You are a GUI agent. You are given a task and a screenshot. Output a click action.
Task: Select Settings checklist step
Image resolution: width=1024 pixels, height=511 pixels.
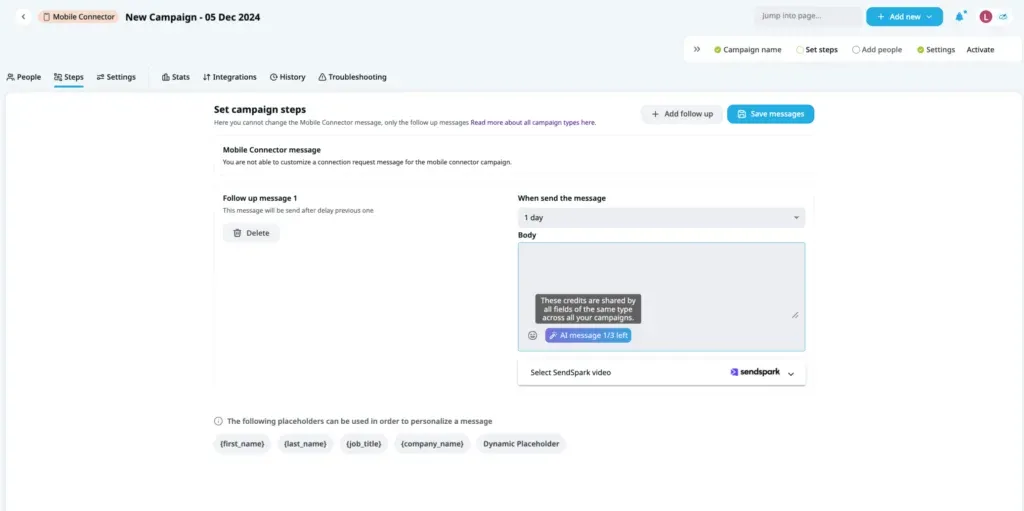coord(936,50)
